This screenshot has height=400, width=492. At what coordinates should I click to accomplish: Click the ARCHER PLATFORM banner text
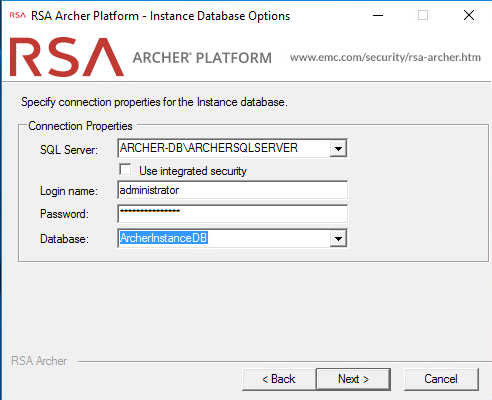[x=202, y=58]
